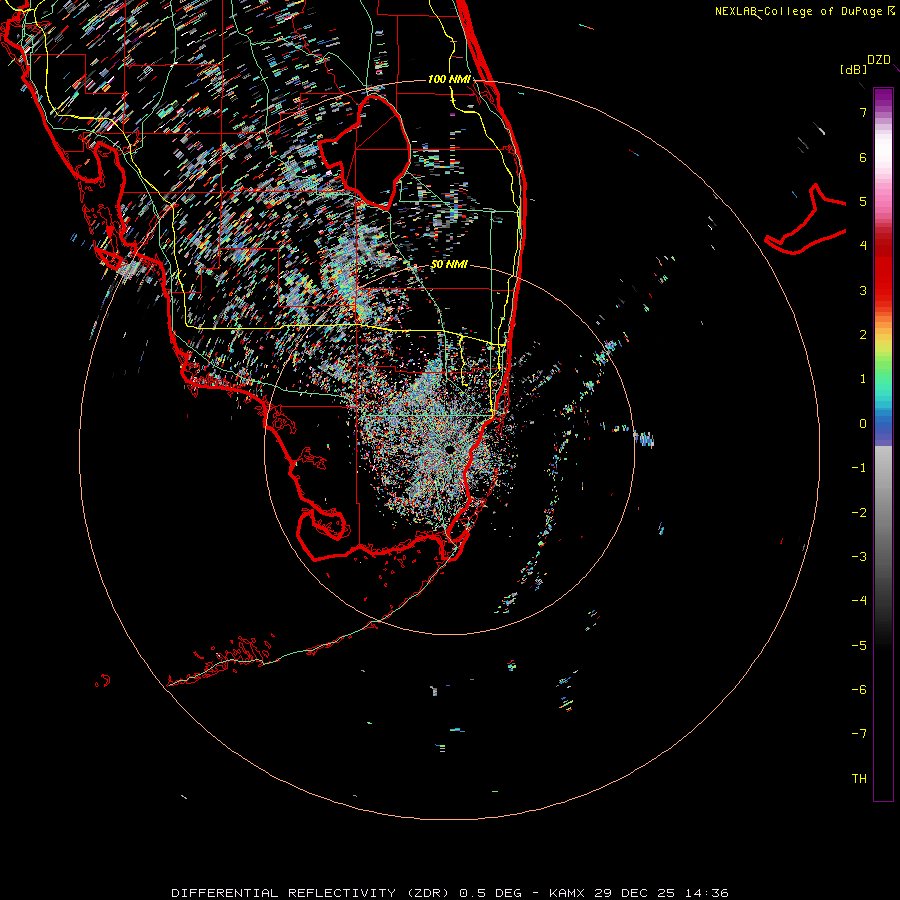Viewport: 900px width, 900px height.
Task: Click the -1 value on color scale
Action: pos(859,468)
